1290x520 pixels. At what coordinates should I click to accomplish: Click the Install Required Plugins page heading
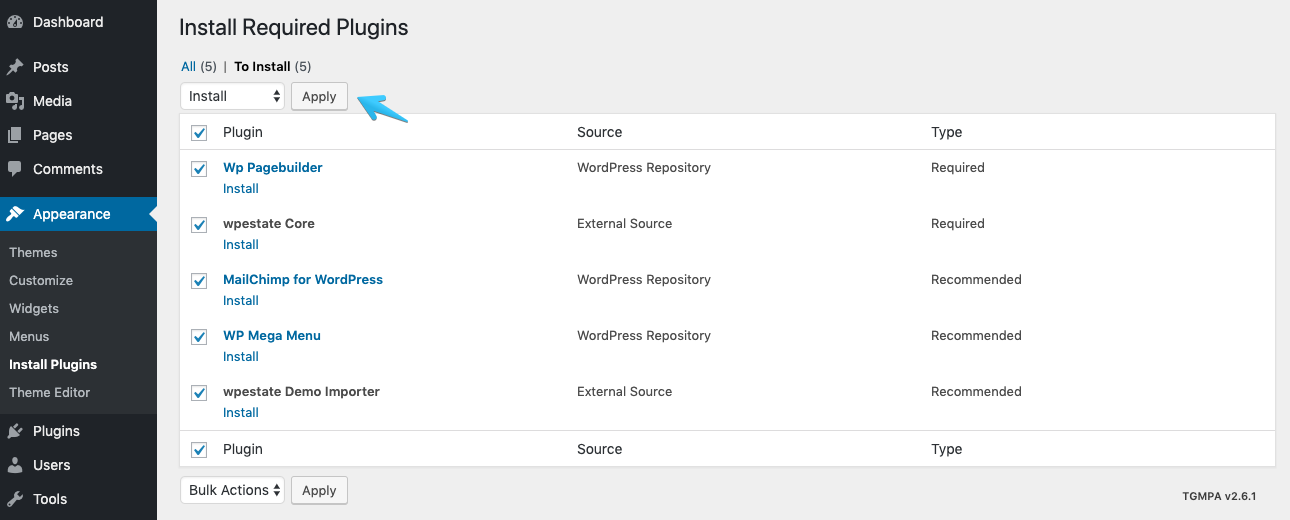294,28
